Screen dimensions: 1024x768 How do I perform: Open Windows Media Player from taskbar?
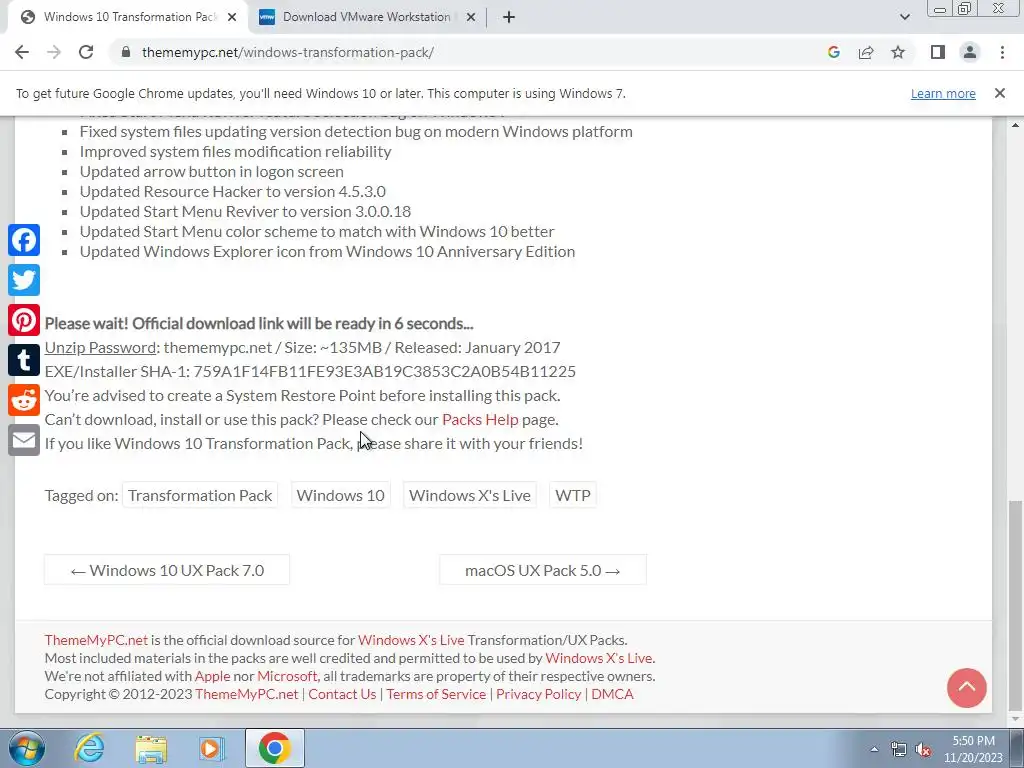pyautogui.click(x=212, y=748)
